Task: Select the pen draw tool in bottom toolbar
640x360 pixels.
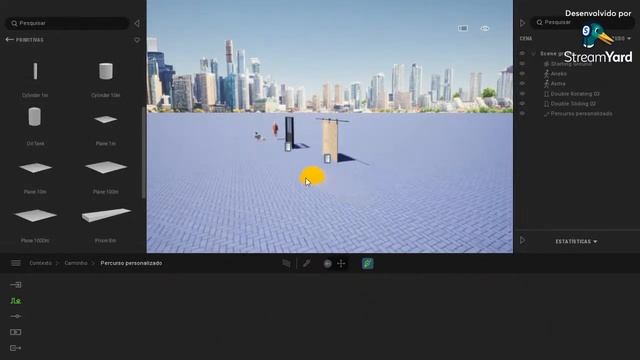Action: [307, 264]
